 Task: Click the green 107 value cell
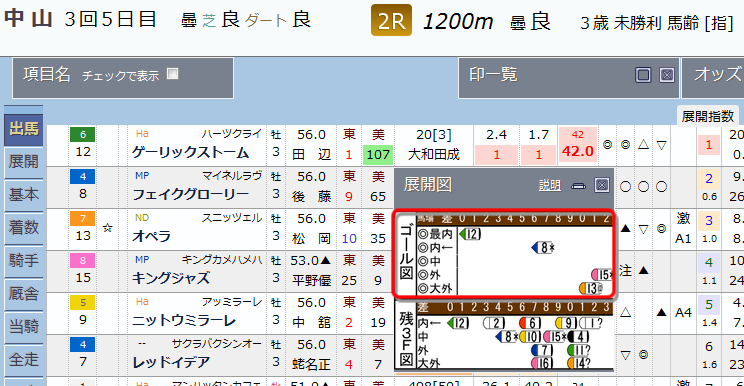tap(378, 155)
